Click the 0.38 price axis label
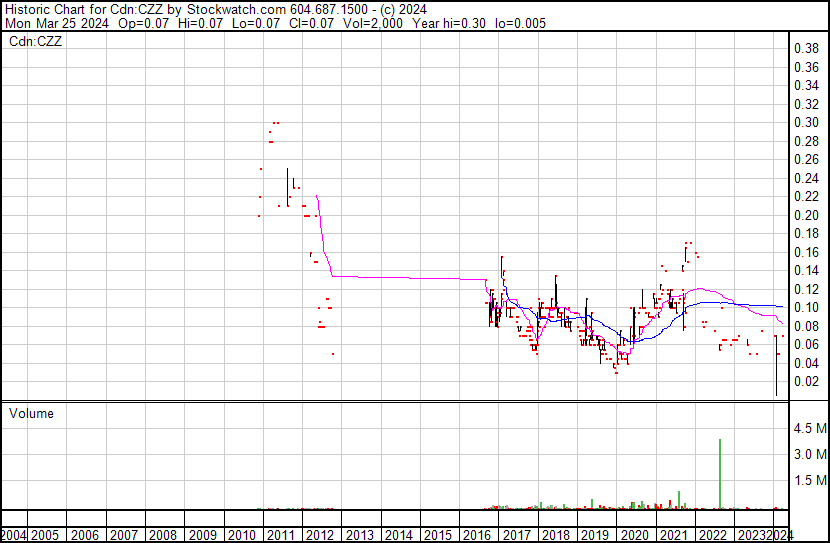 coord(807,49)
